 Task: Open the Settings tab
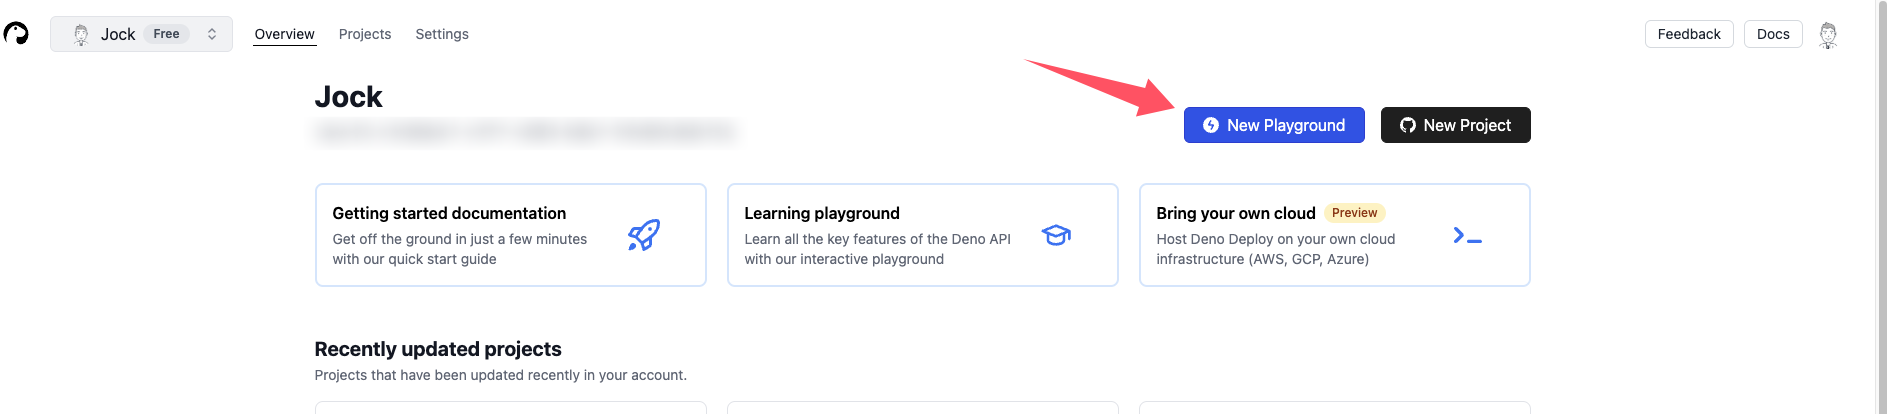tap(442, 34)
